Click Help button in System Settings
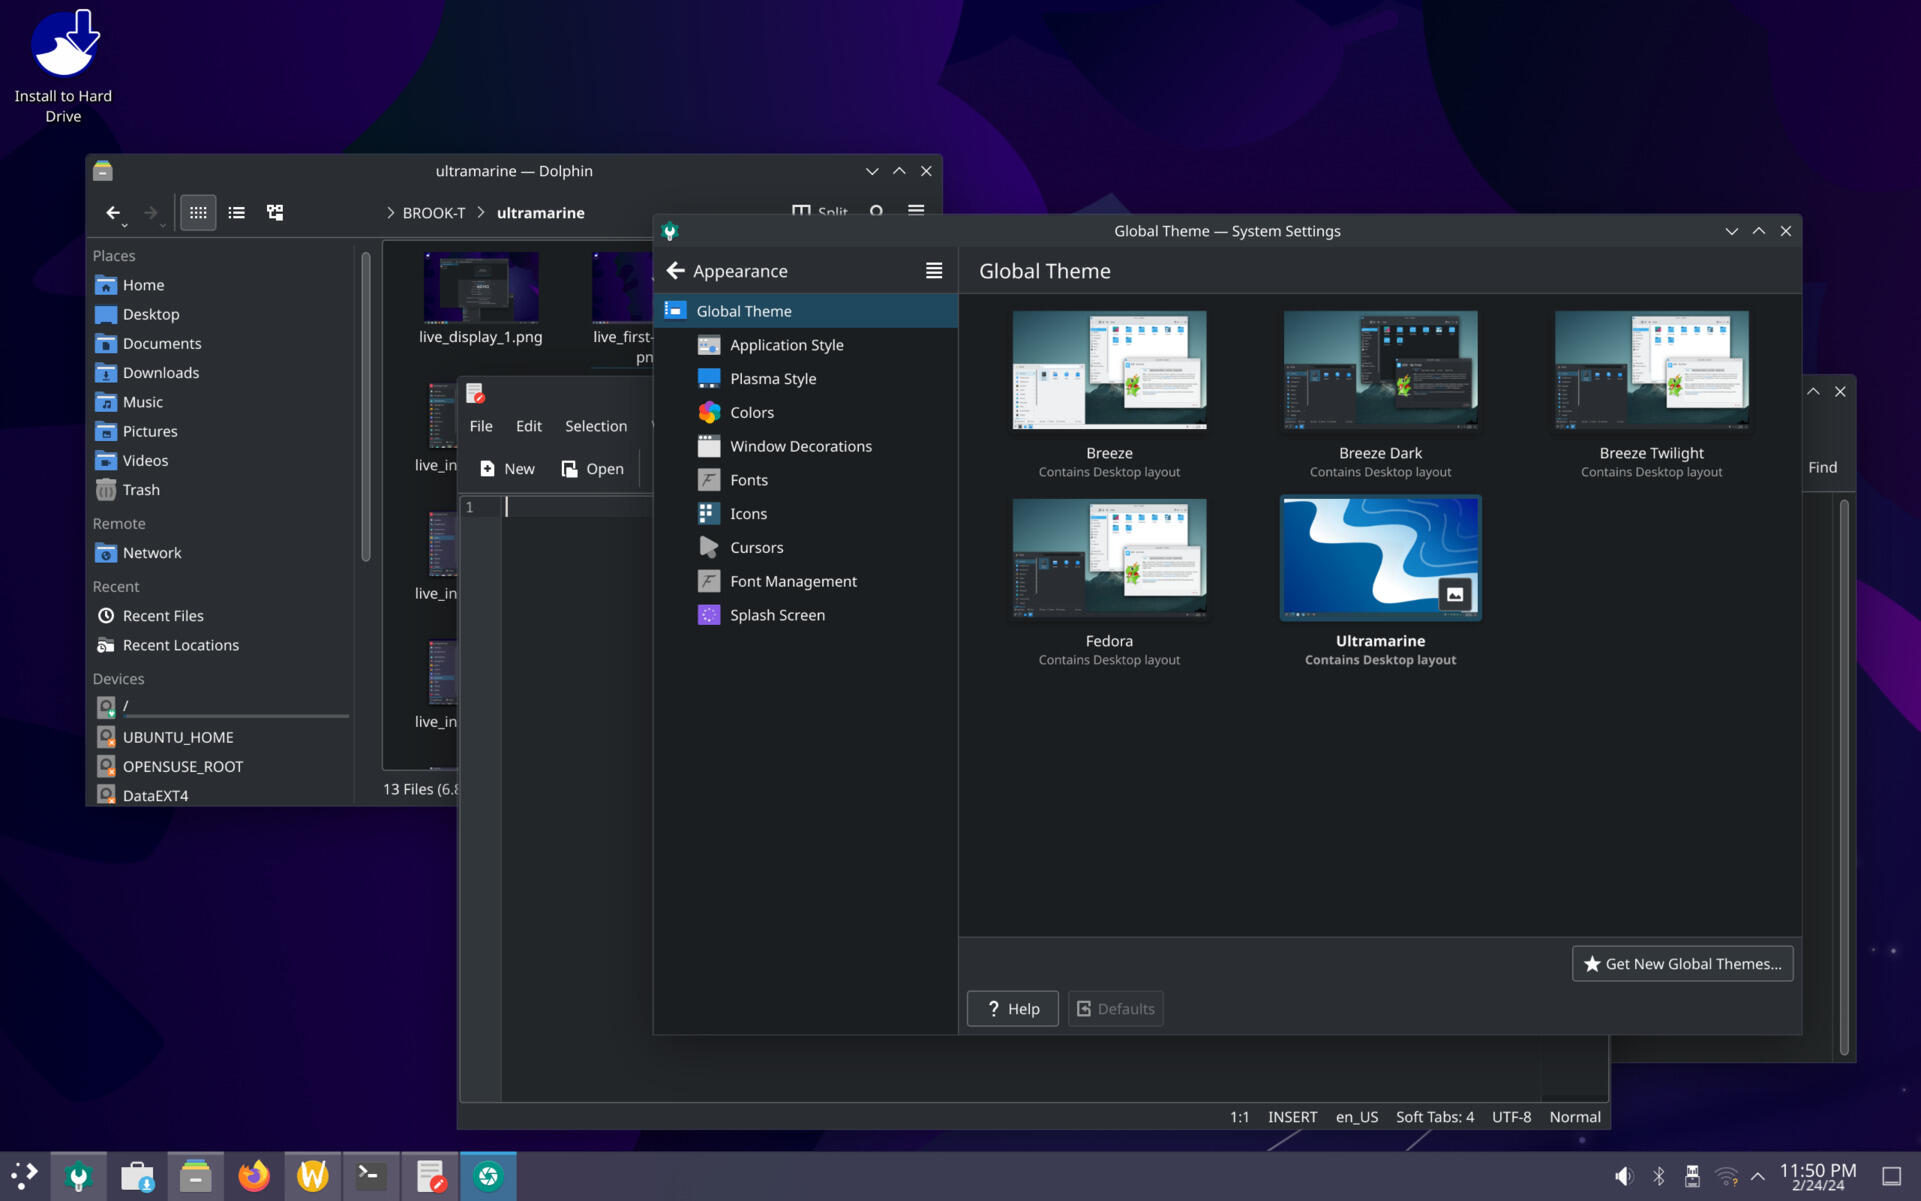This screenshot has height=1201, width=1921. tap(1012, 1008)
